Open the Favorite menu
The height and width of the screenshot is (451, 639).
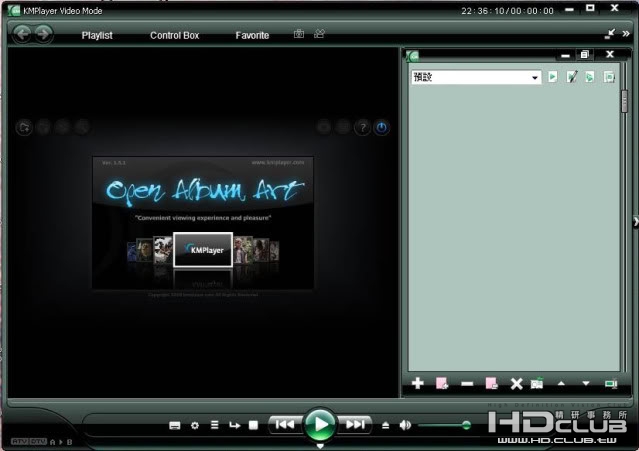[x=252, y=35]
